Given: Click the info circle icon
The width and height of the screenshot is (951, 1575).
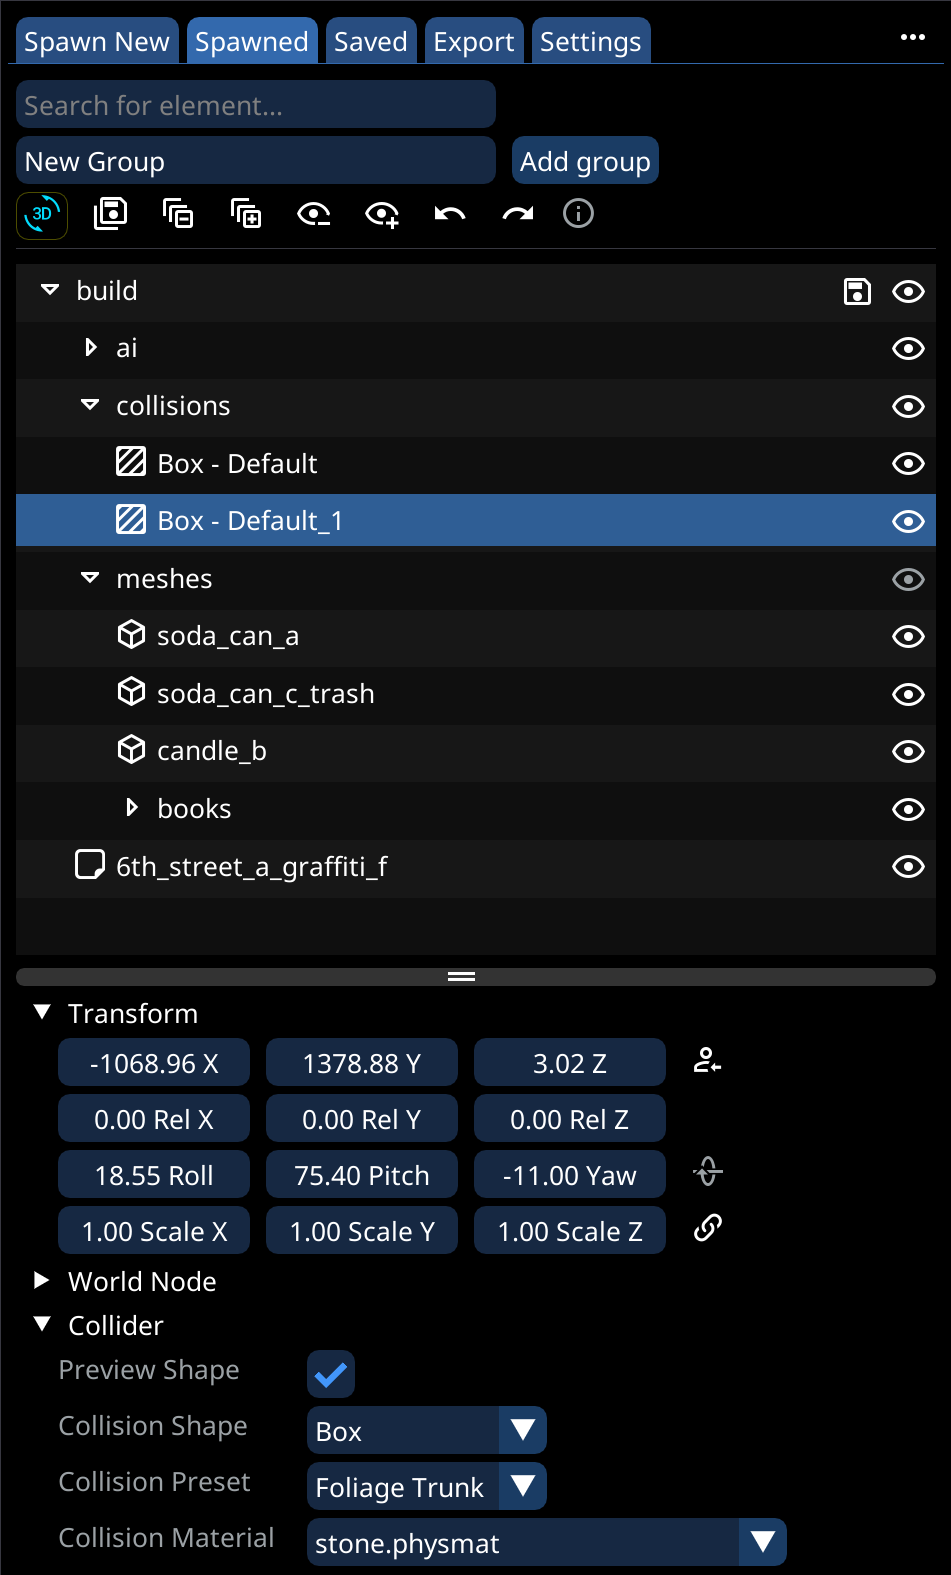Looking at the screenshot, I should (578, 214).
